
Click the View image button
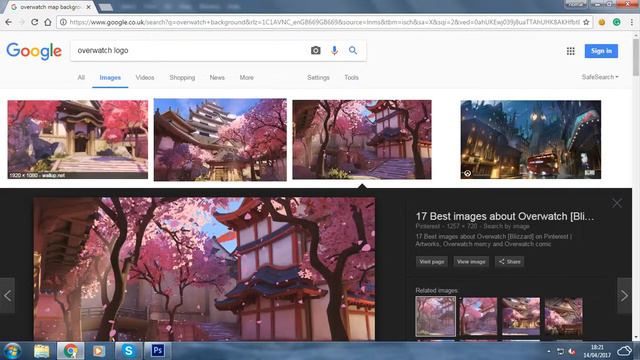471,262
